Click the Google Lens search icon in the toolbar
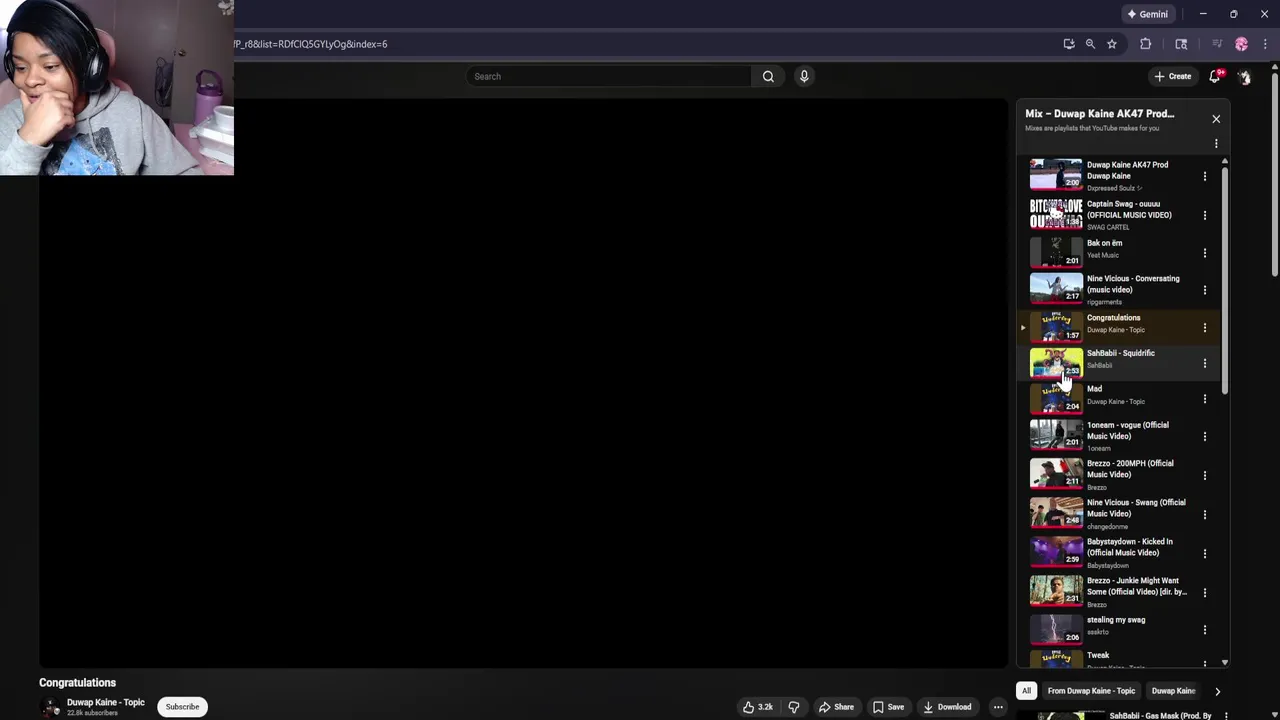This screenshot has width=1280, height=720. (1181, 44)
